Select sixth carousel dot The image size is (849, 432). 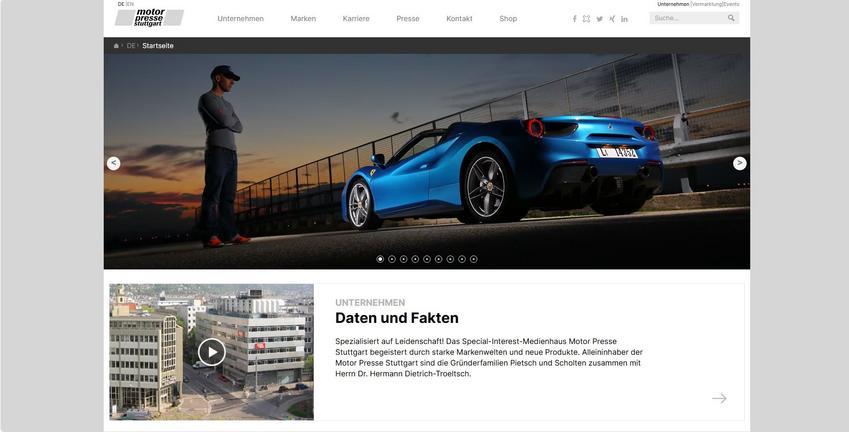coord(439,259)
